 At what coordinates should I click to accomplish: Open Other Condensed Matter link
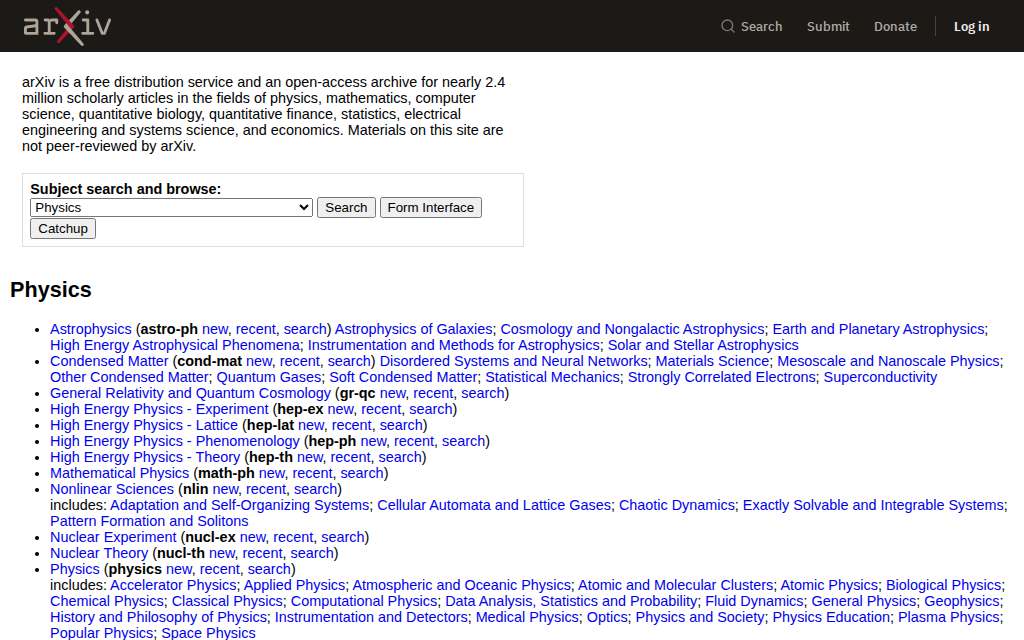coord(129,377)
